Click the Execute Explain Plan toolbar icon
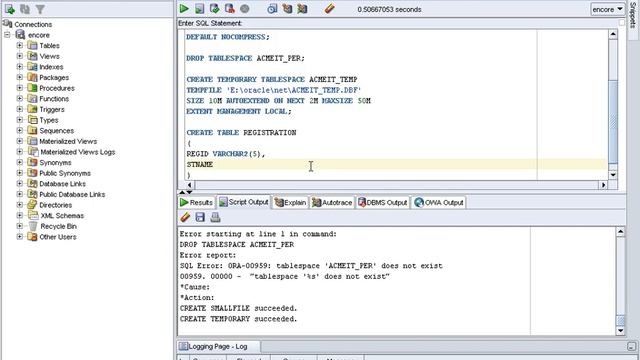Image resolution: width=640 pixels, height=360 pixels. pos(287,9)
